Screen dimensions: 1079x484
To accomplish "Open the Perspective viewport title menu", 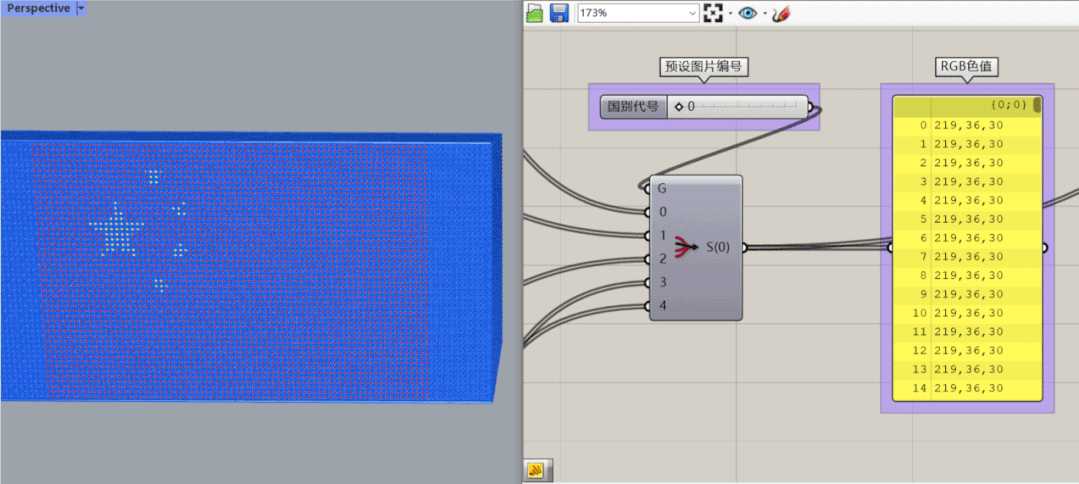I will [39, 8].
